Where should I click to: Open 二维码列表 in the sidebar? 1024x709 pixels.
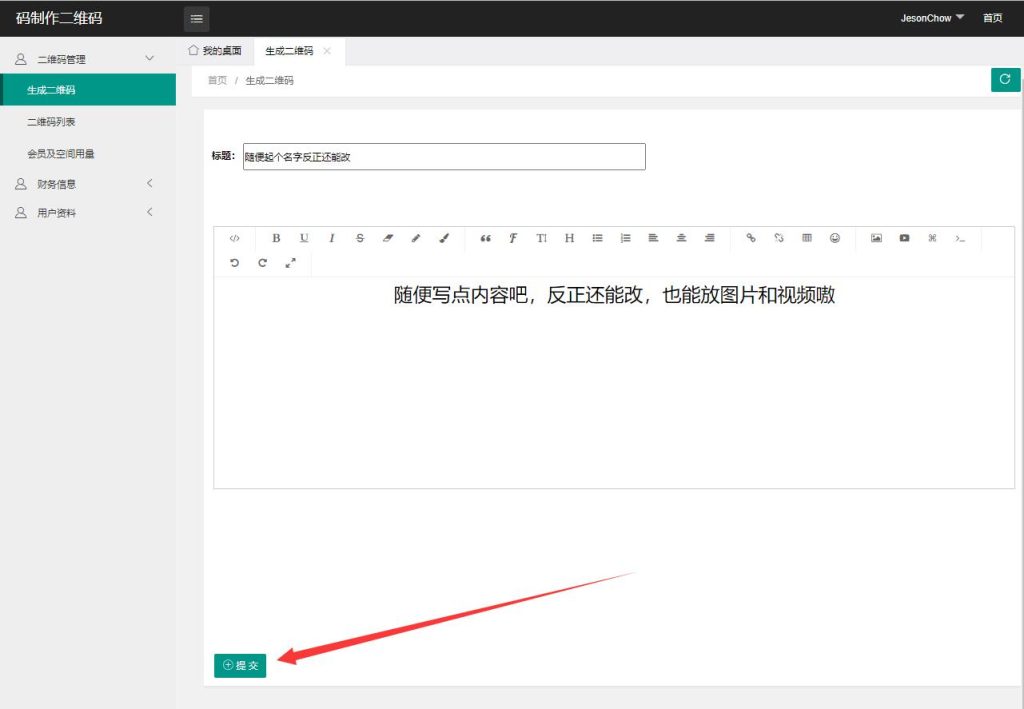click(x=52, y=122)
